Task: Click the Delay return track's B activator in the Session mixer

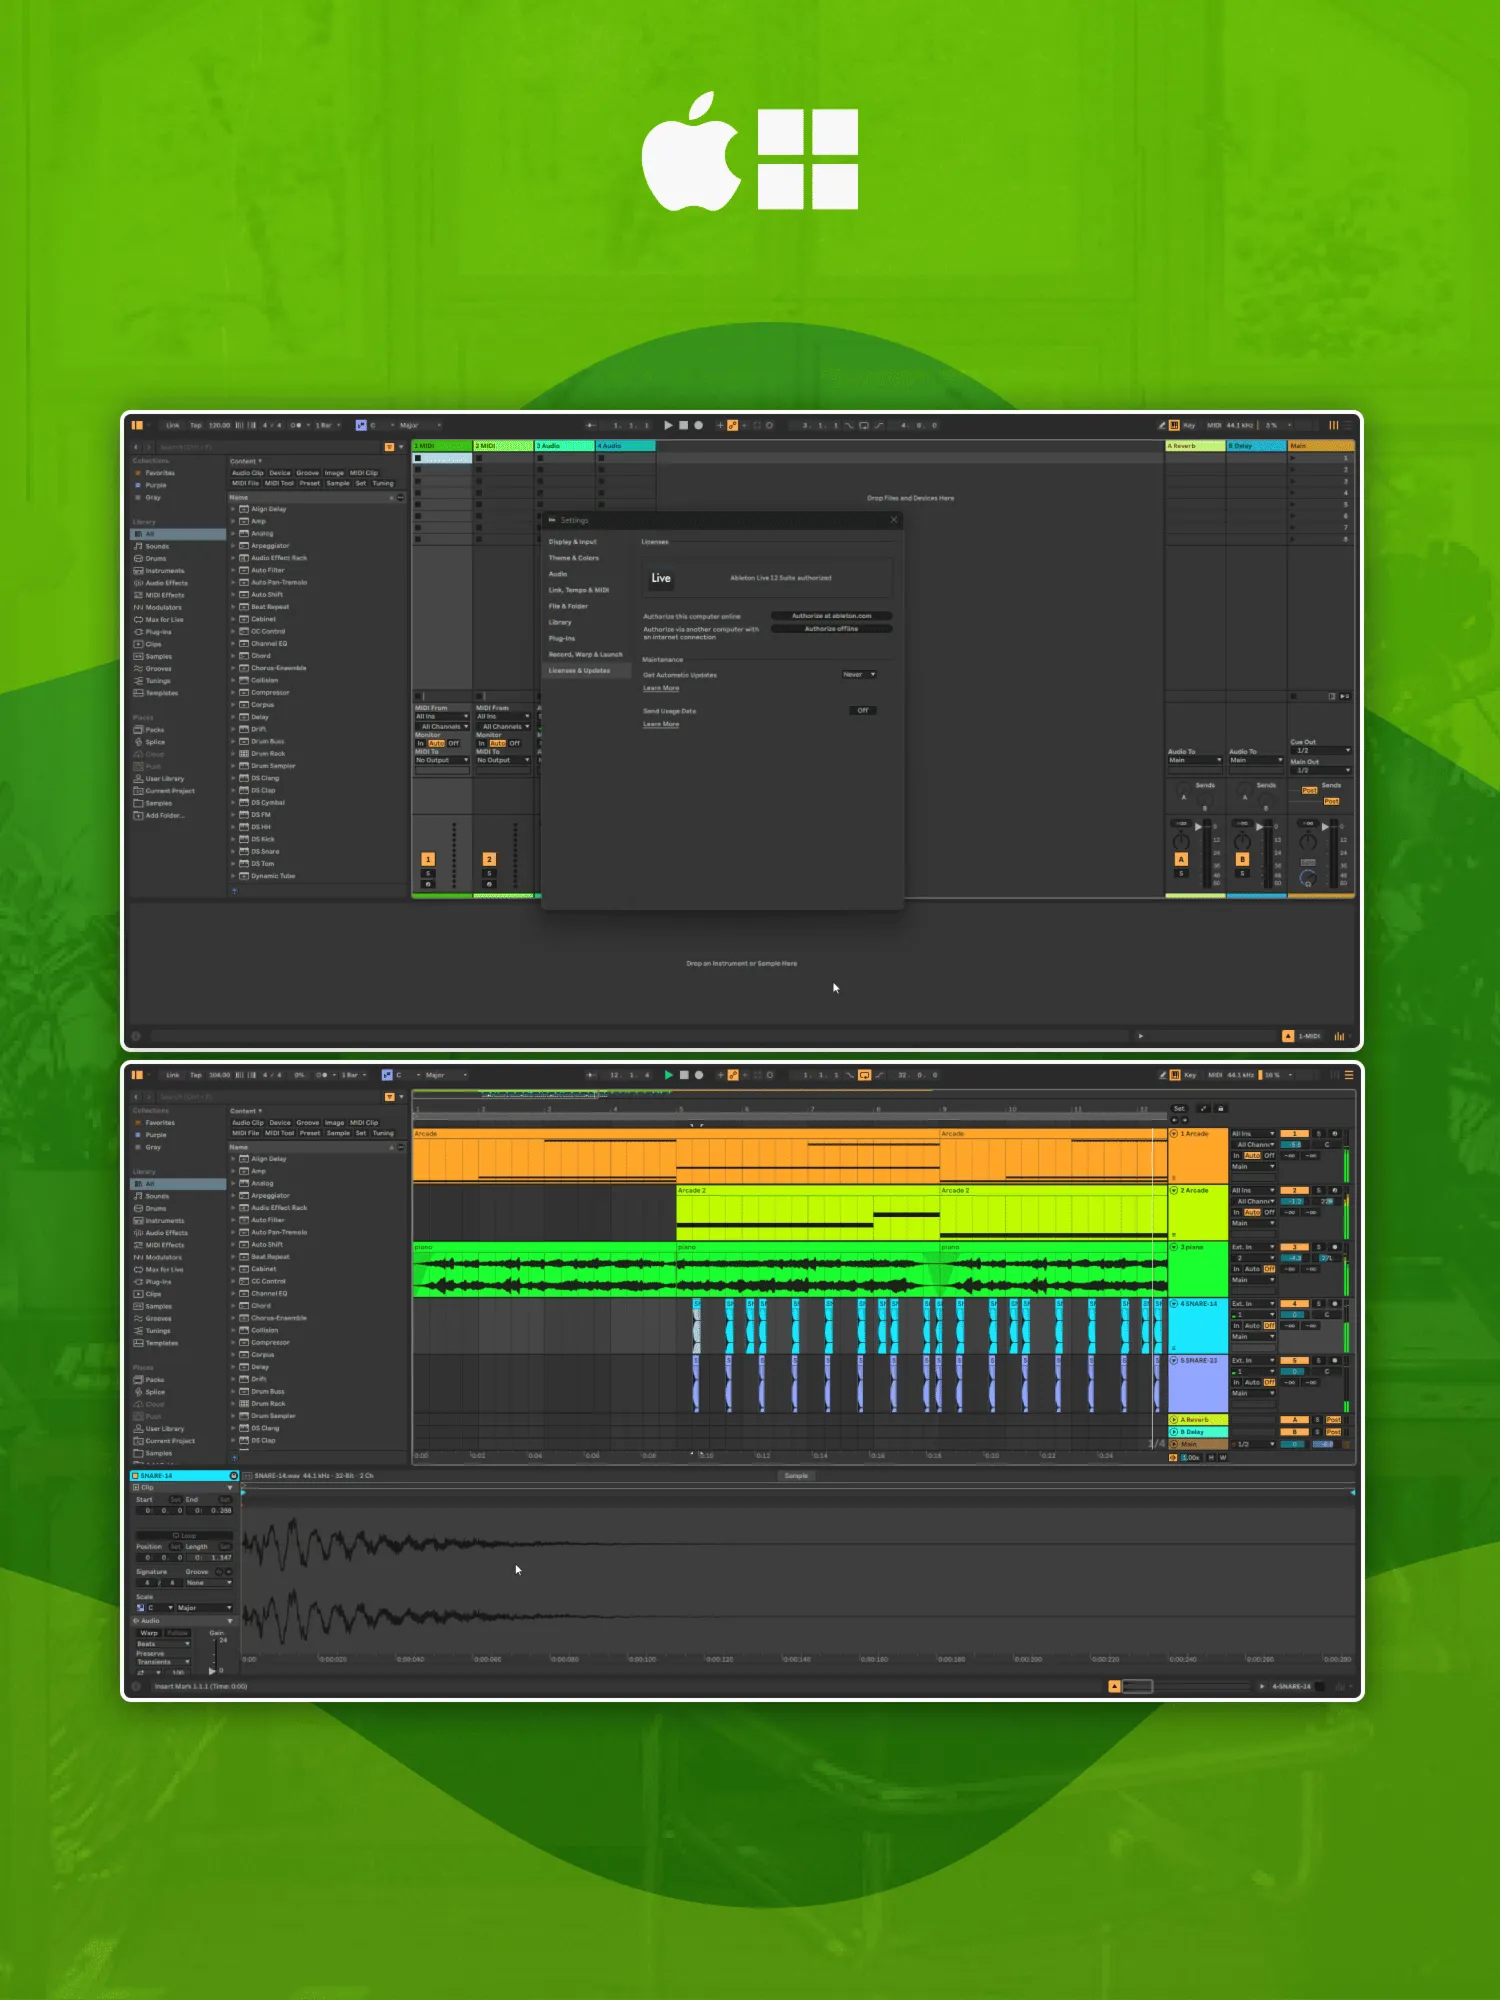Action: coord(1242,859)
